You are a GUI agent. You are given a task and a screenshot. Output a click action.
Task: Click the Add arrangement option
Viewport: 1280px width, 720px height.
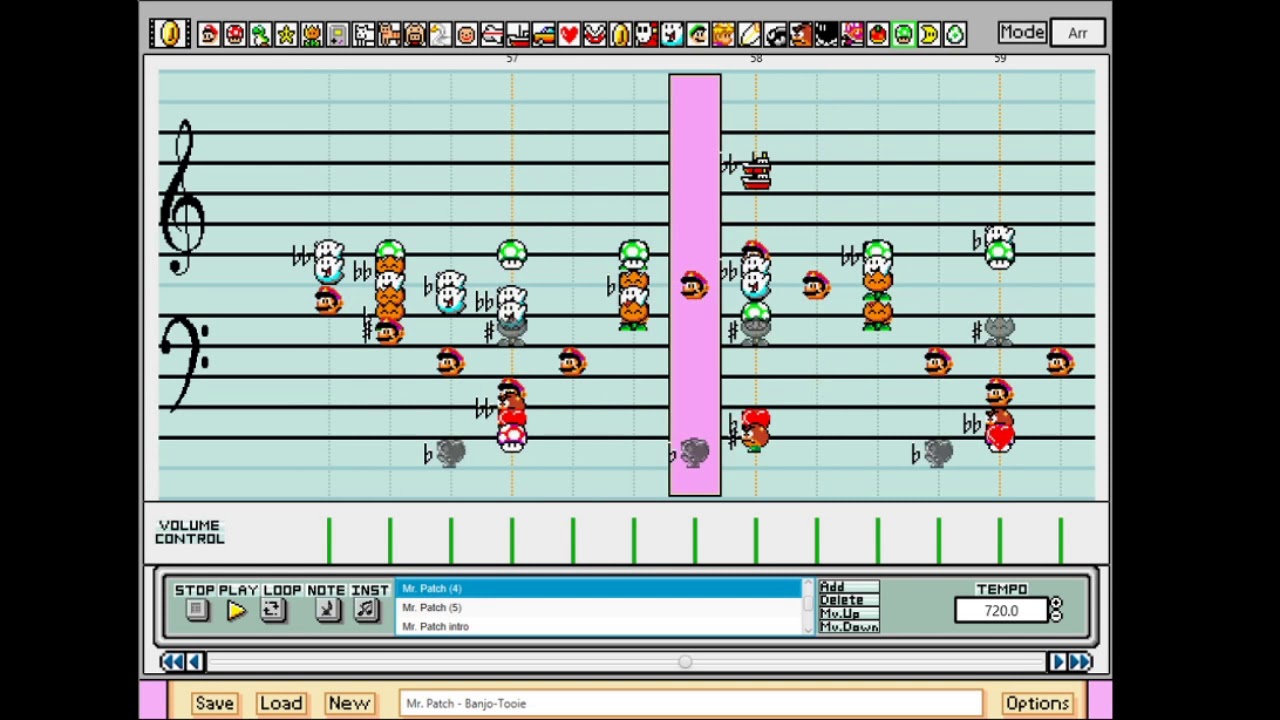849,587
